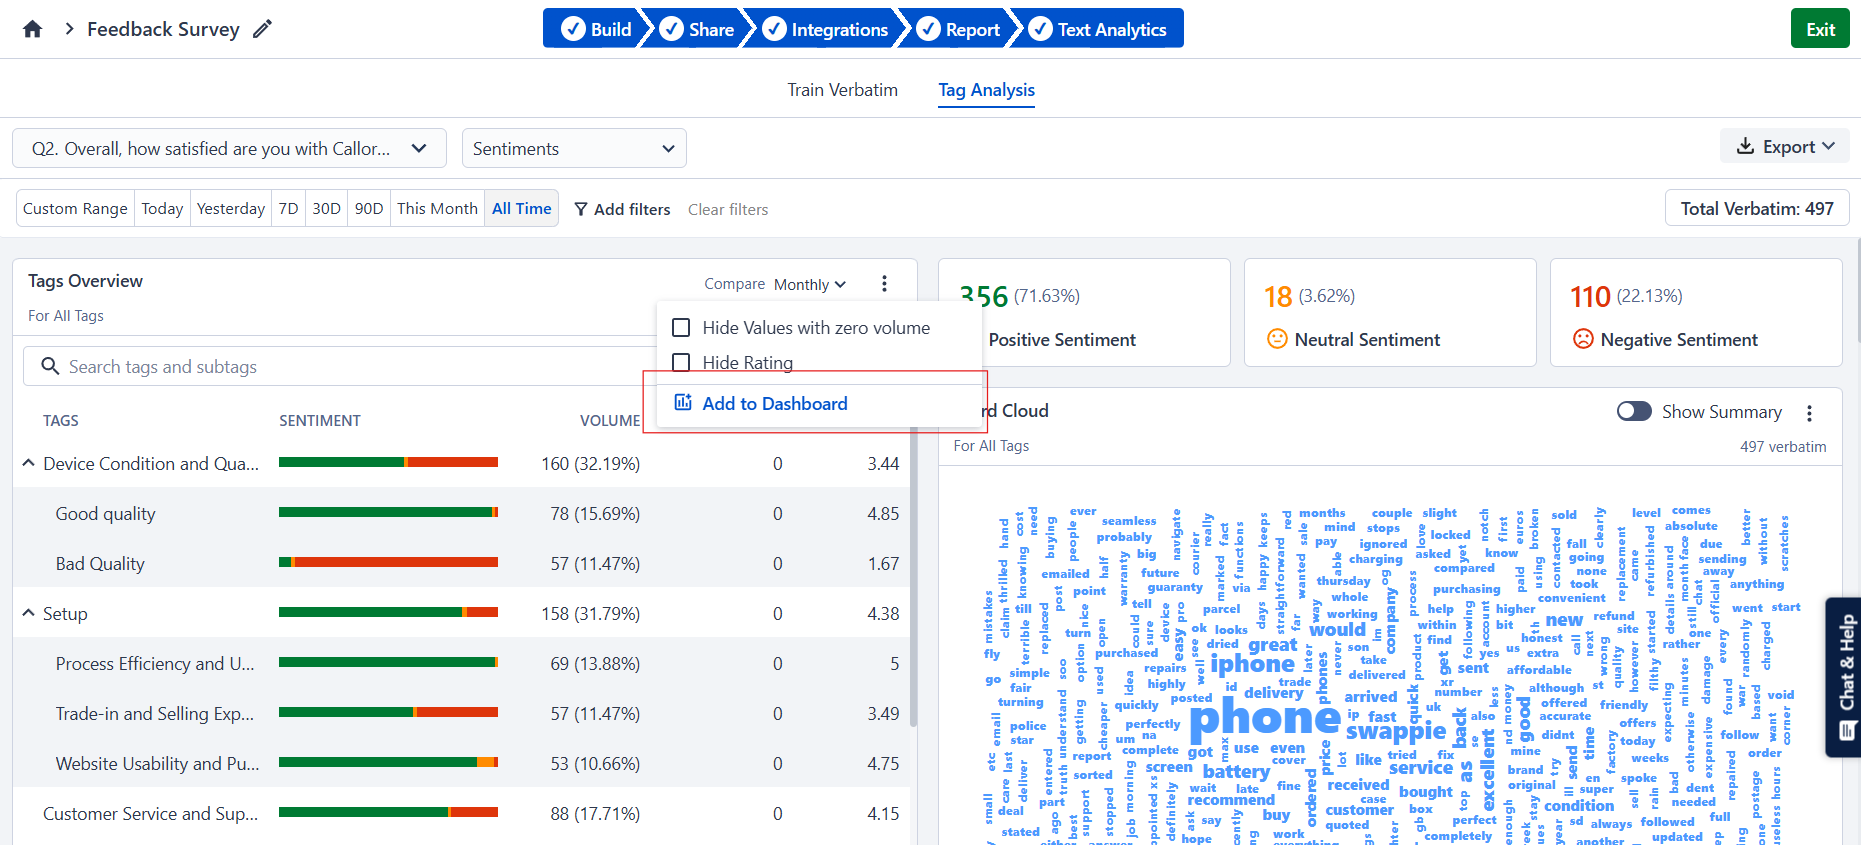Open Tags Overview three-dot menu
This screenshot has height=845, width=1861.
pos(884,284)
